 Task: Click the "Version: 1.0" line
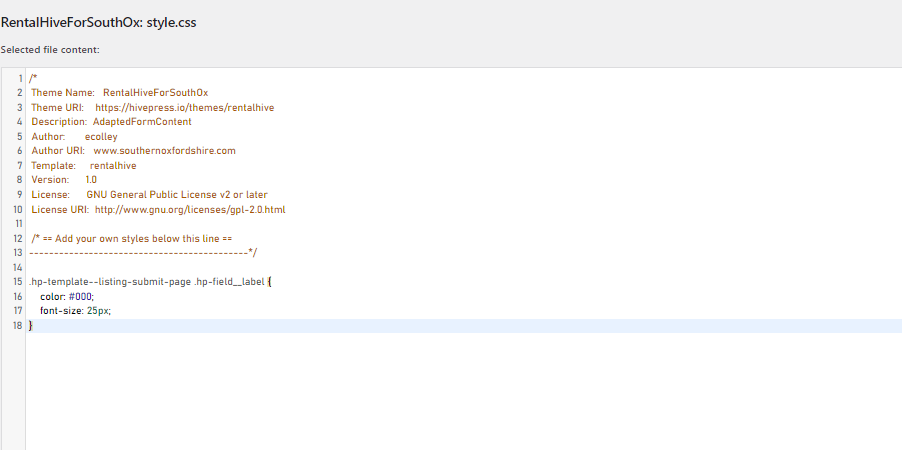[x=64, y=180]
